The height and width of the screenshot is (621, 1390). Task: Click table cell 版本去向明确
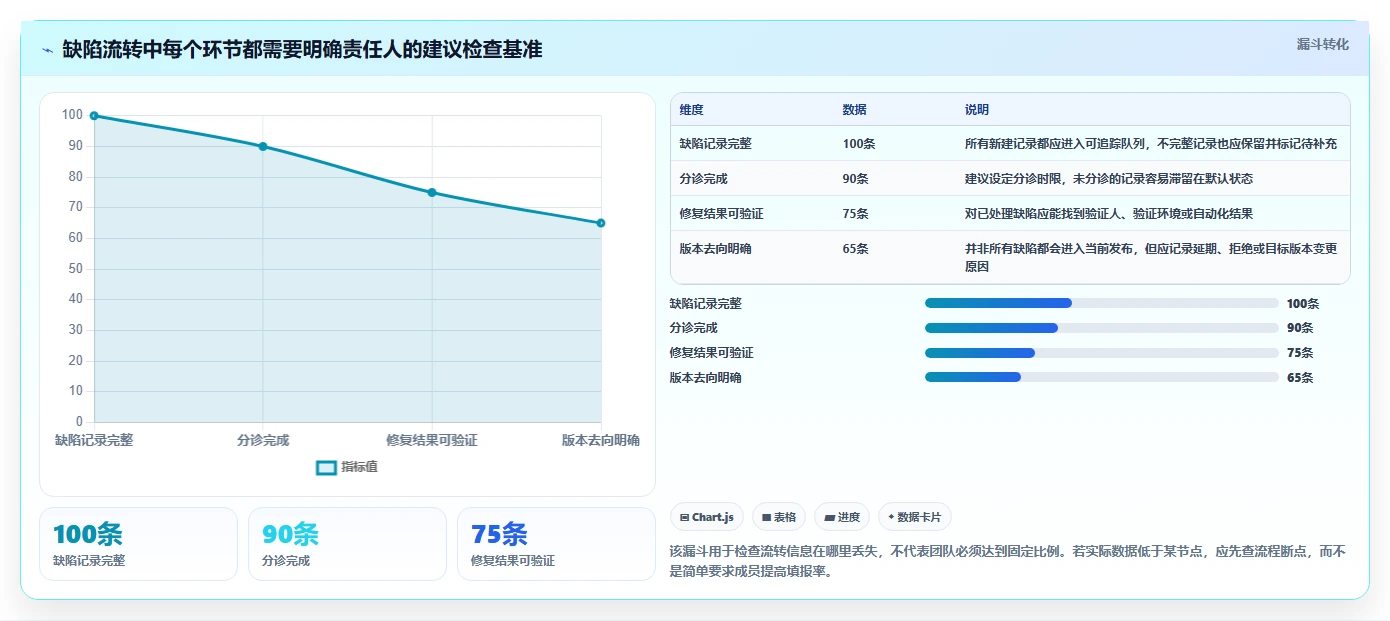[715, 249]
